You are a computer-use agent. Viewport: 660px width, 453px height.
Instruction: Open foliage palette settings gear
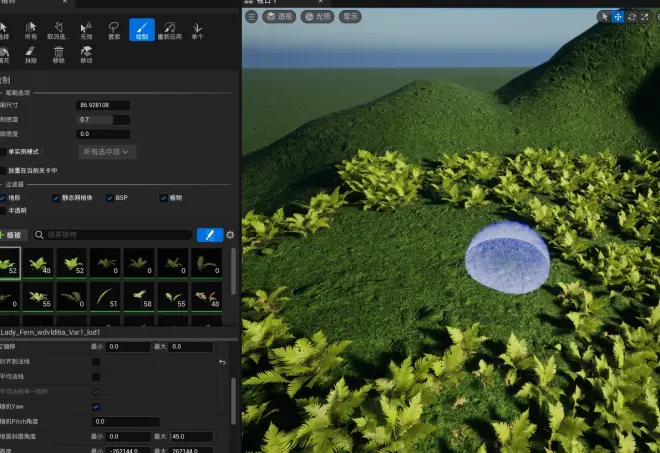click(x=230, y=235)
